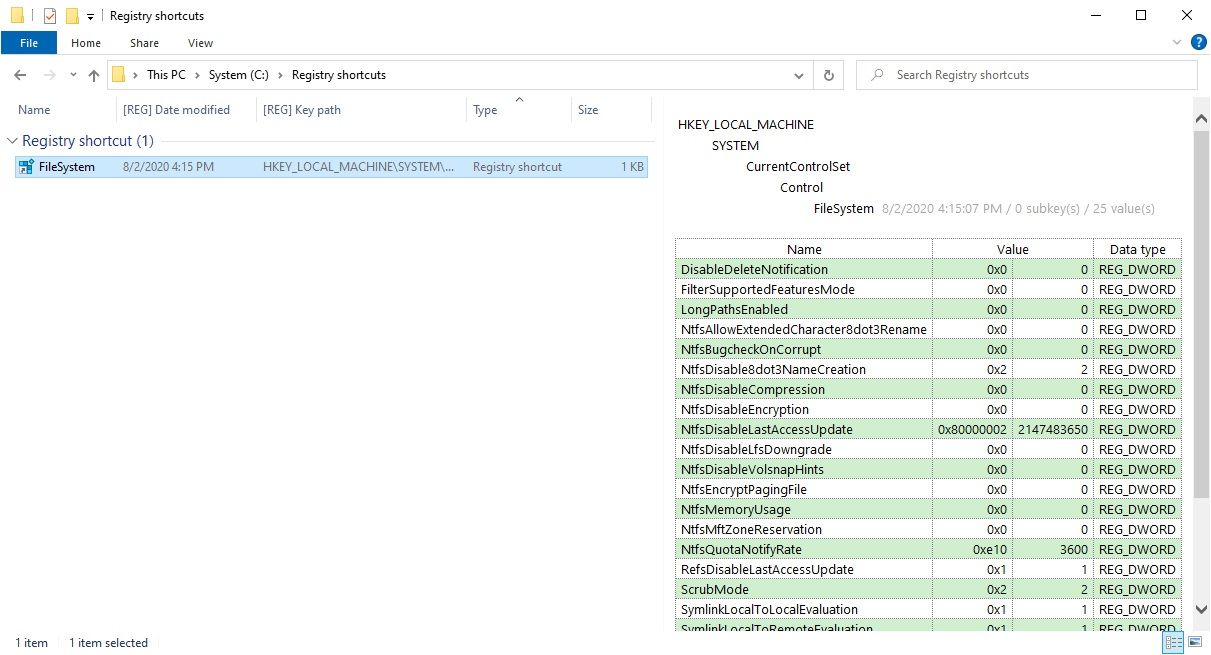Click the FileSystem registry shortcut icon

pyautogui.click(x=27, y=166)
